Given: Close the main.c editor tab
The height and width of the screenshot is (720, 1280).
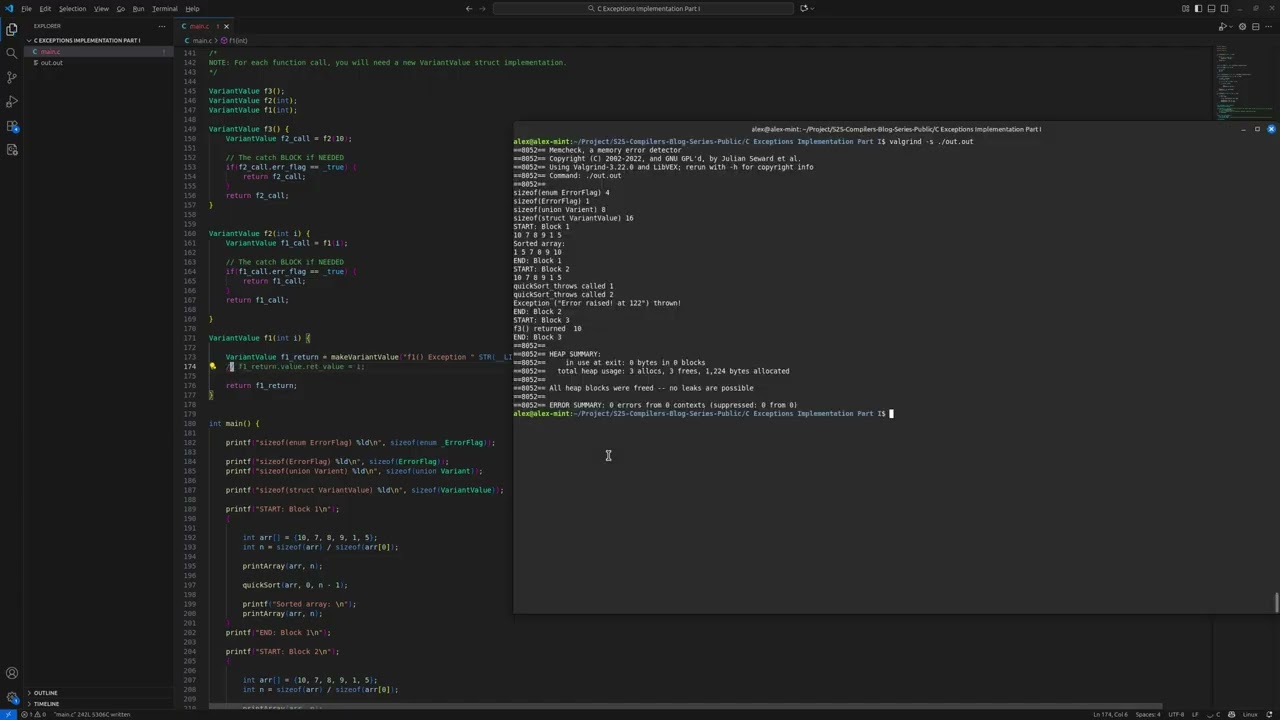Looking at the screenshot, I should click(x=226, y=26).
